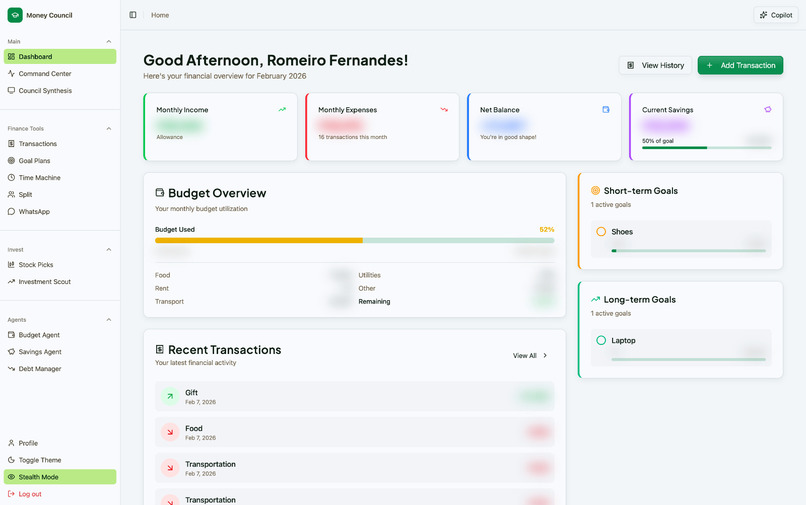The image size is (806, 505).
Task: Click the Food transaction expense arrow icon
Action: coord(170,432)
